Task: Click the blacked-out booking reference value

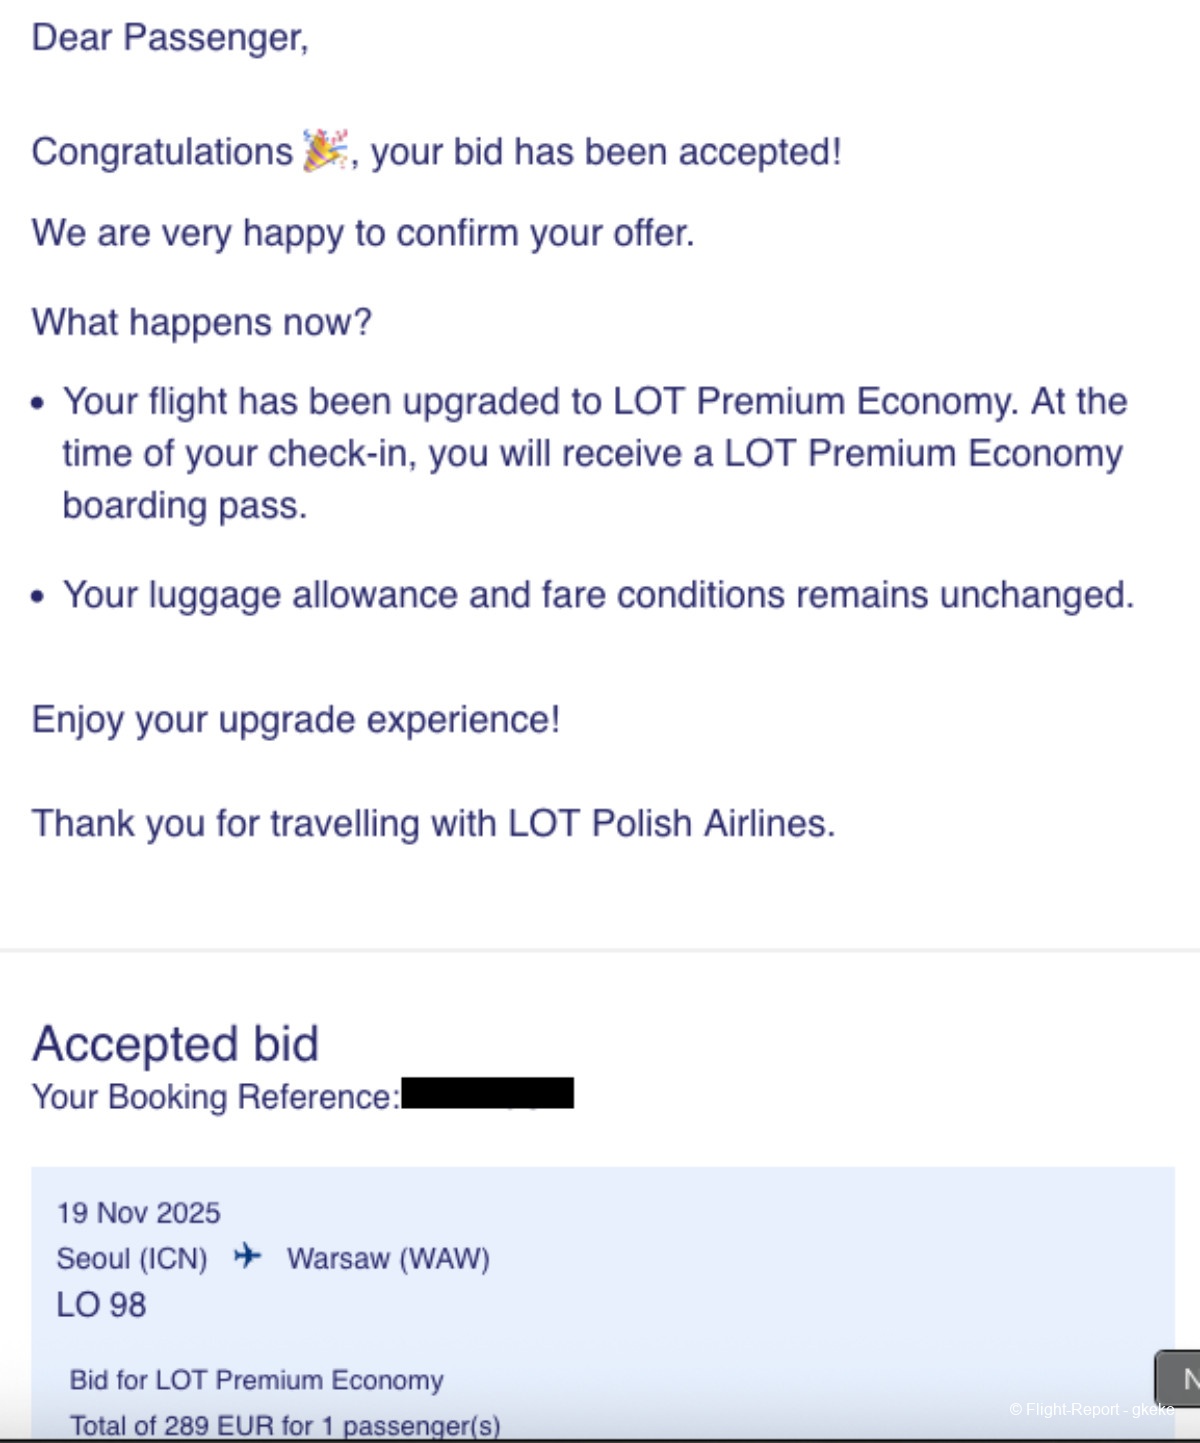Action: (487, 1093)
